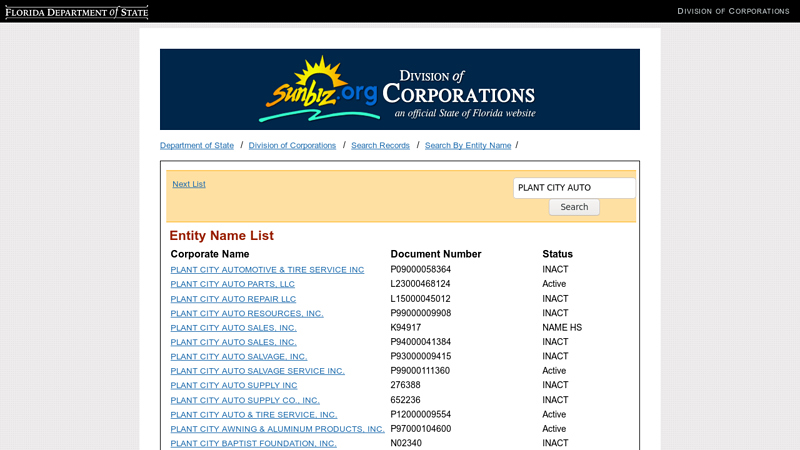Viewport: 800px width, 450px height.
Task: Click the Search button
Action: coord(574,207)
